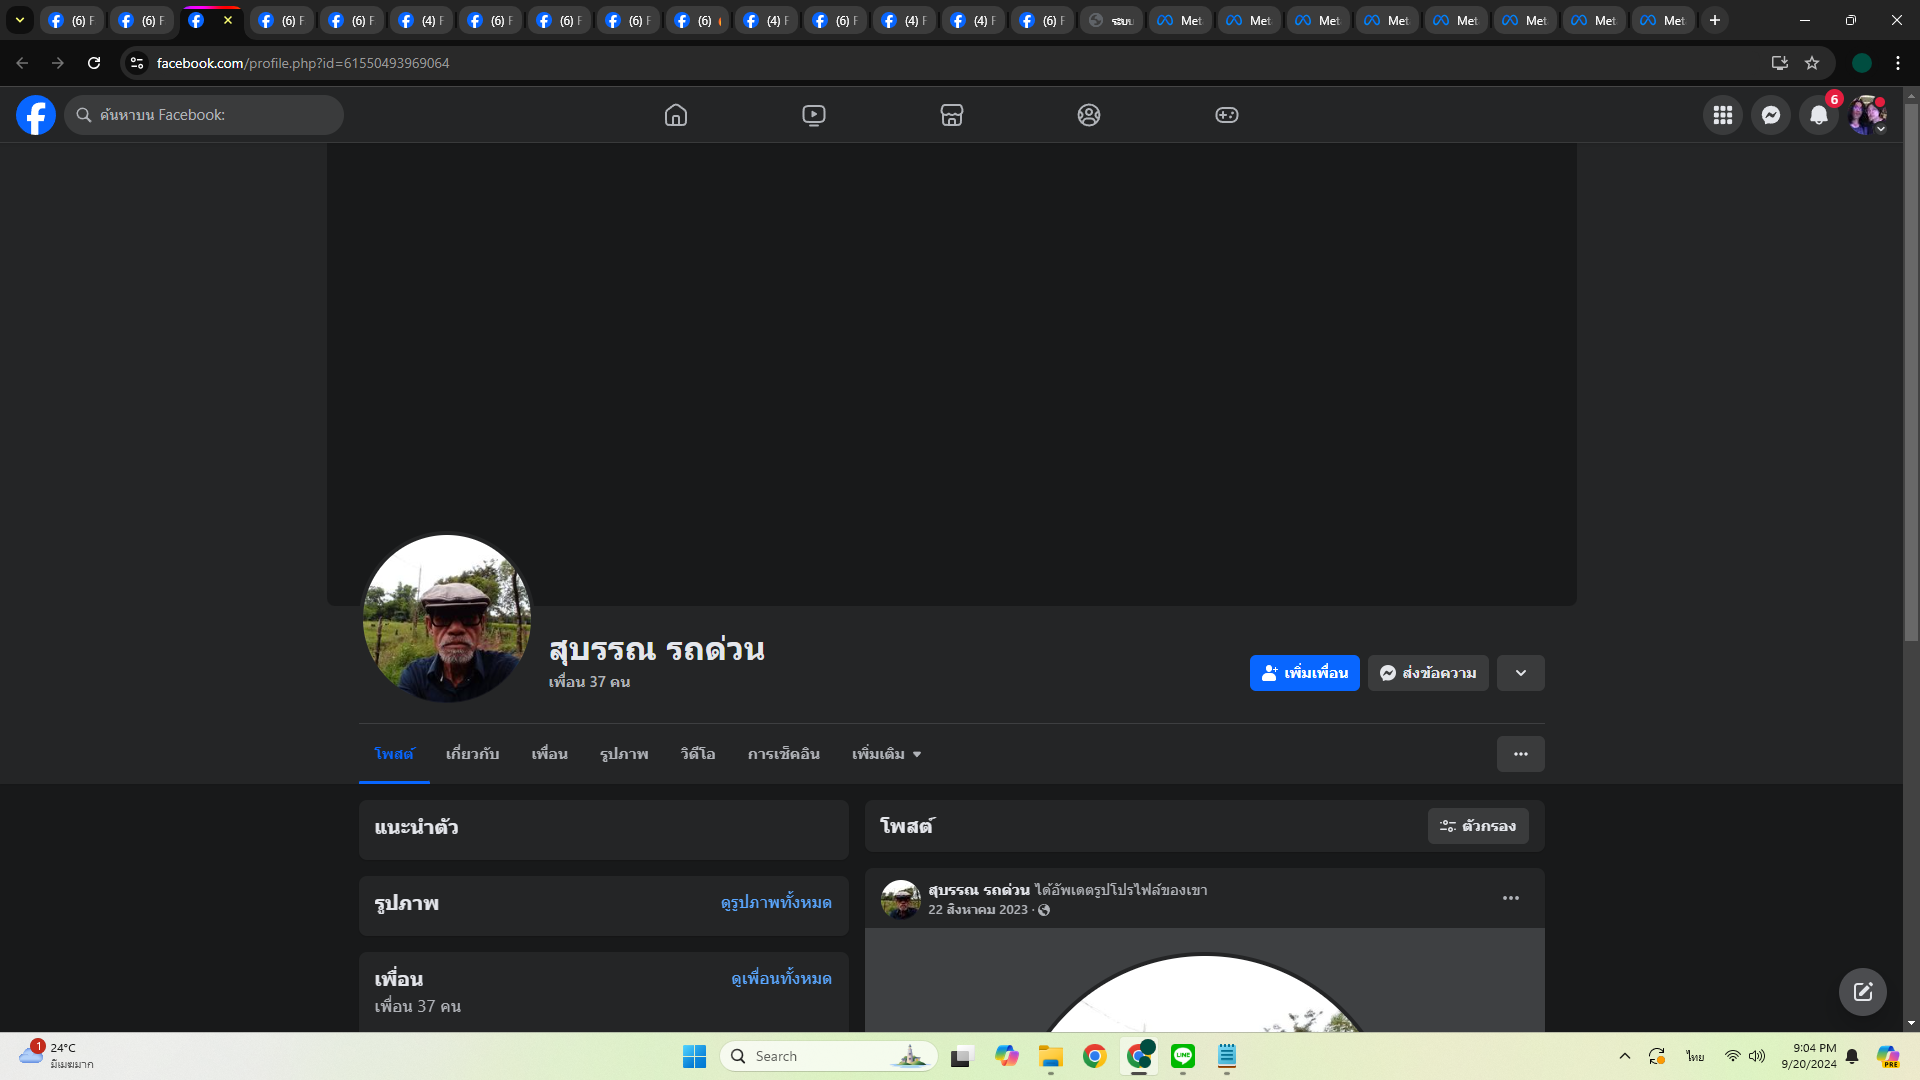Switch to the รูปภาพ tab

coord(624,754)
